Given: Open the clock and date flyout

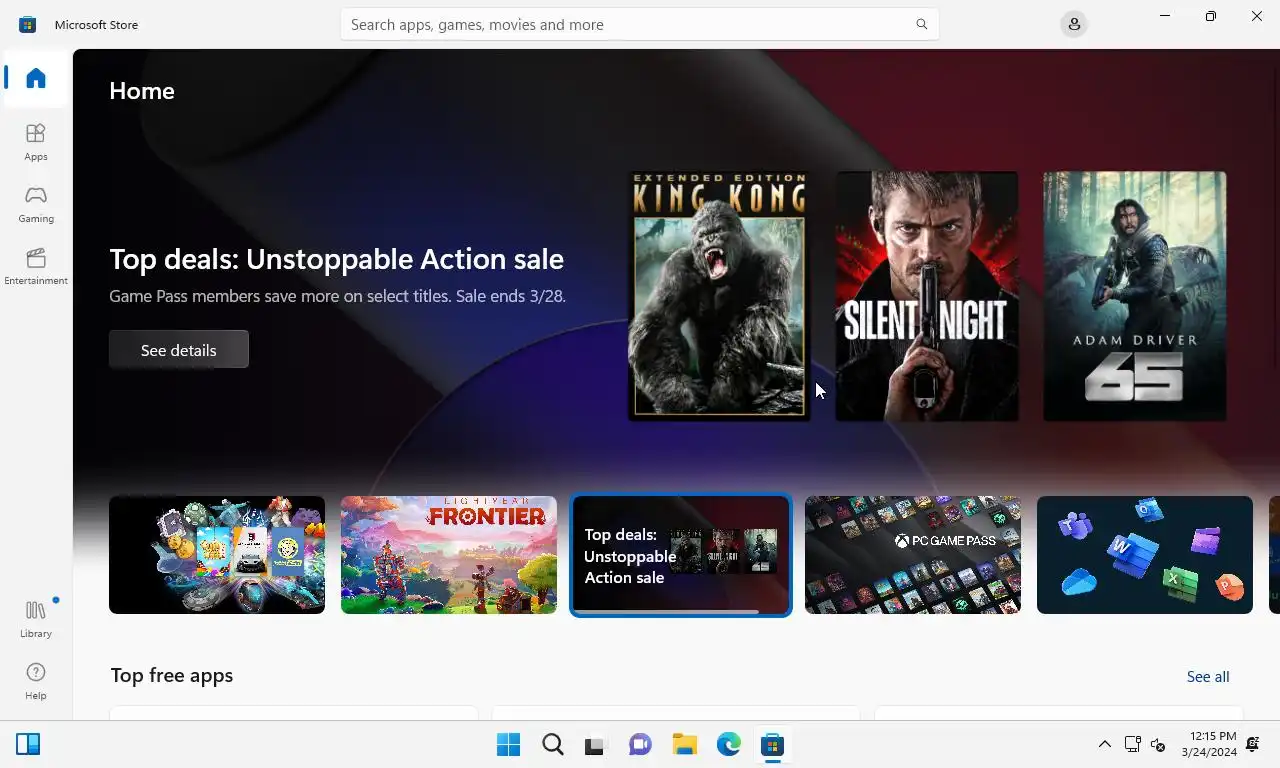Looking at the screenshot, I should pos(1208,744).
